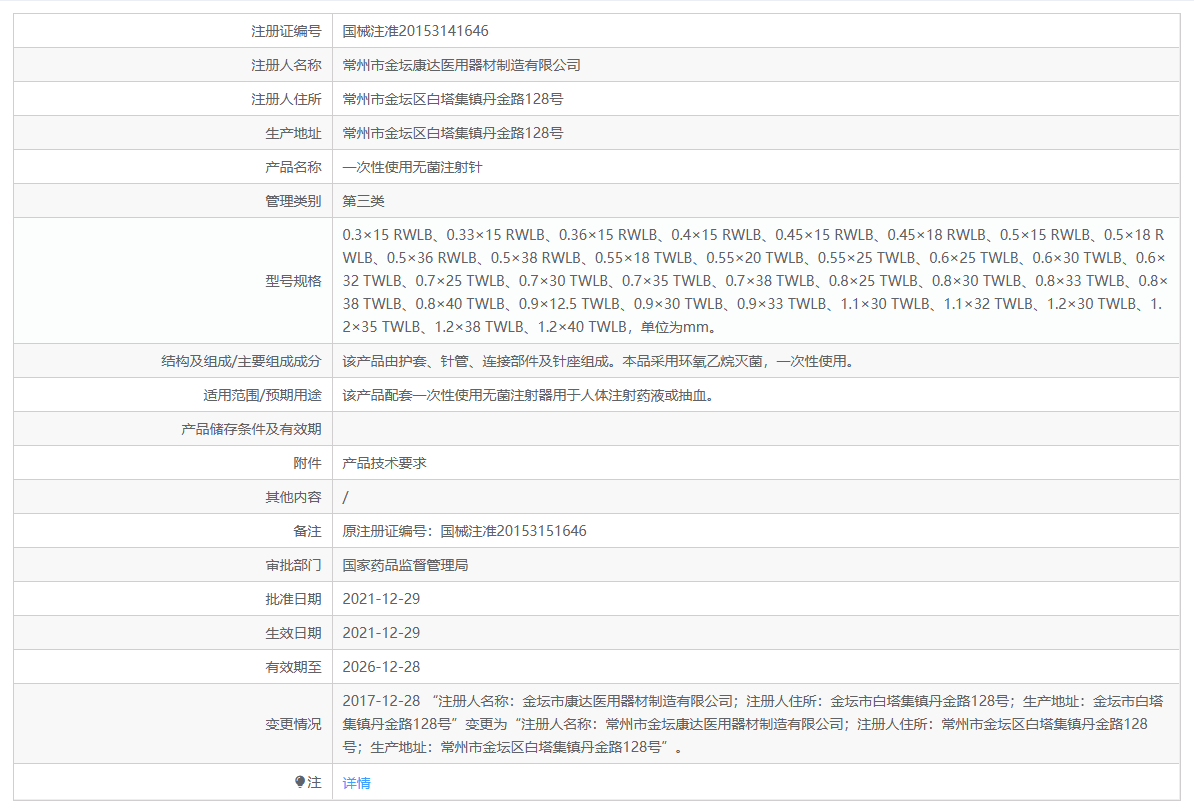This screenshot has height=811, width=1194.
Task: Click the 有效期至 label
Action: click(293, 667)
